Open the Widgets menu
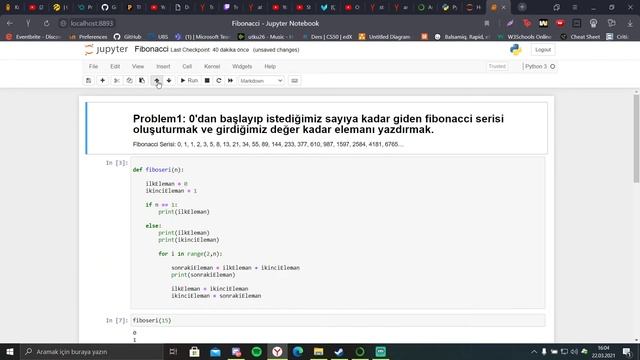The width and height of the screenshot is (640, 360). 242,66
